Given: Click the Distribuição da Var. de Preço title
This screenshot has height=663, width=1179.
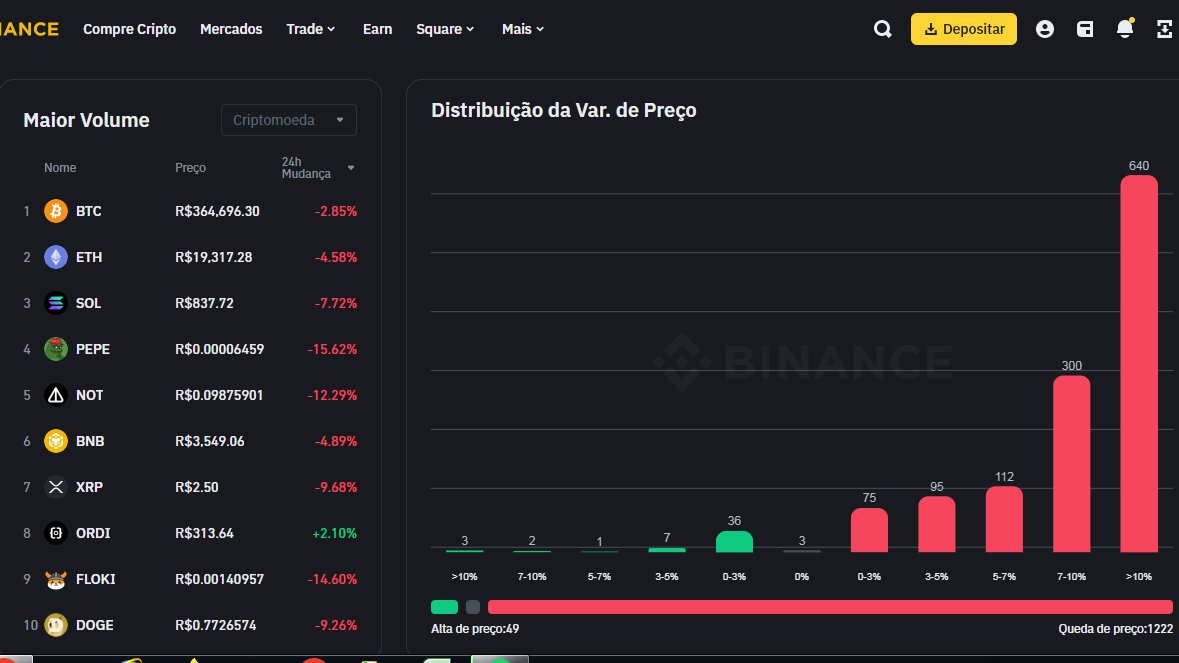Looking at the screenshot, I should pos(564,110).
